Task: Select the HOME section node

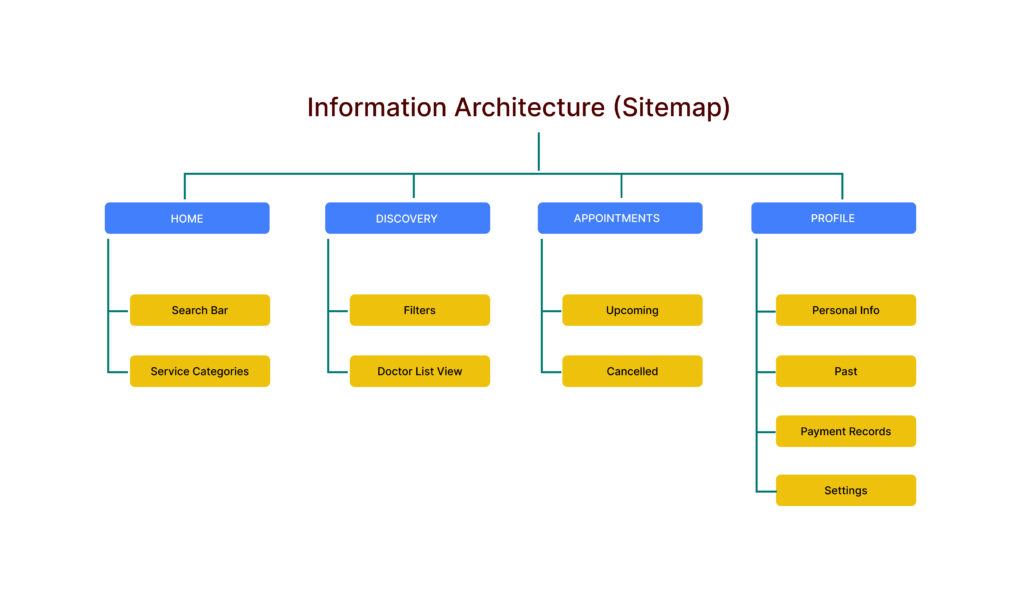Action: pyautogui.click(x=187, y=218)
